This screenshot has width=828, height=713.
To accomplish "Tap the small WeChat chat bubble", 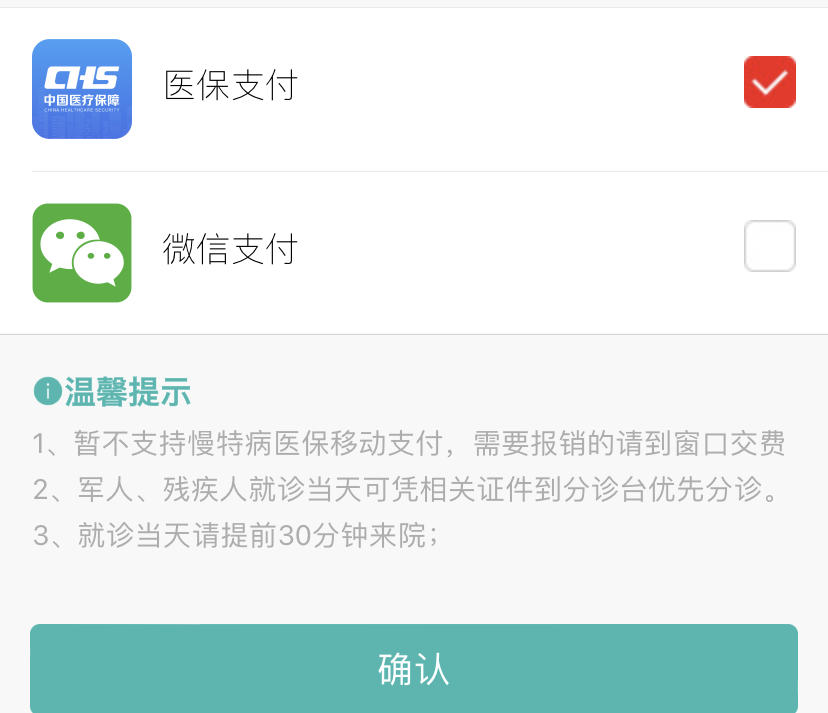I will coord(99,263).
